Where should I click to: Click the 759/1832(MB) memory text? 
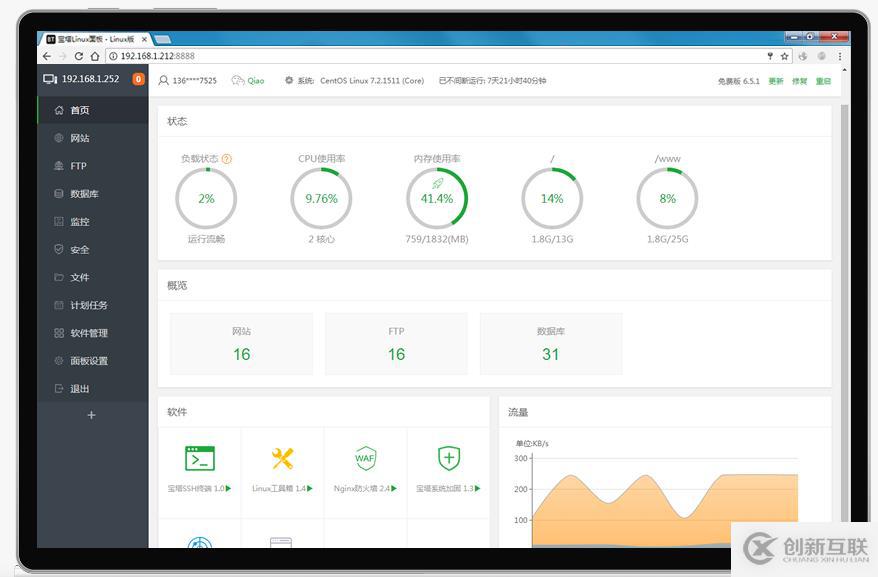click(437, 239)
